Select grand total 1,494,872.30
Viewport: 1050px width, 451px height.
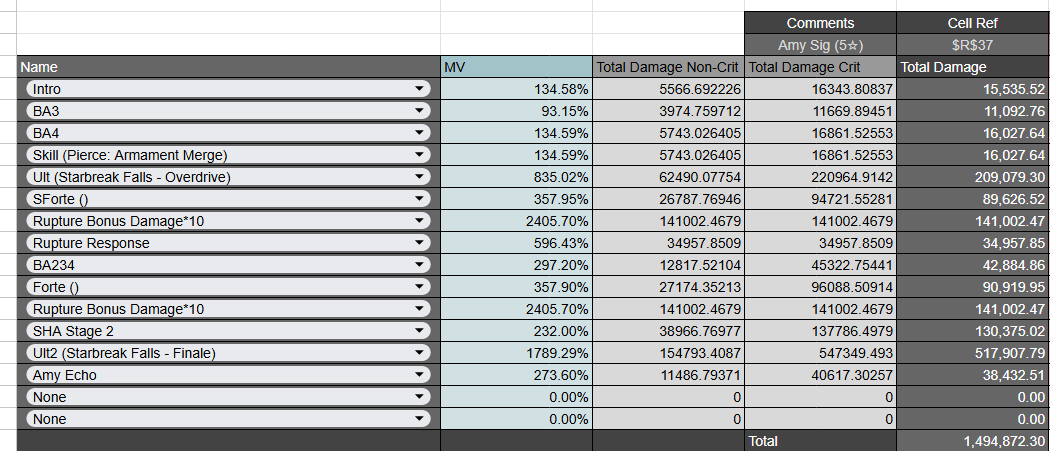973,441
